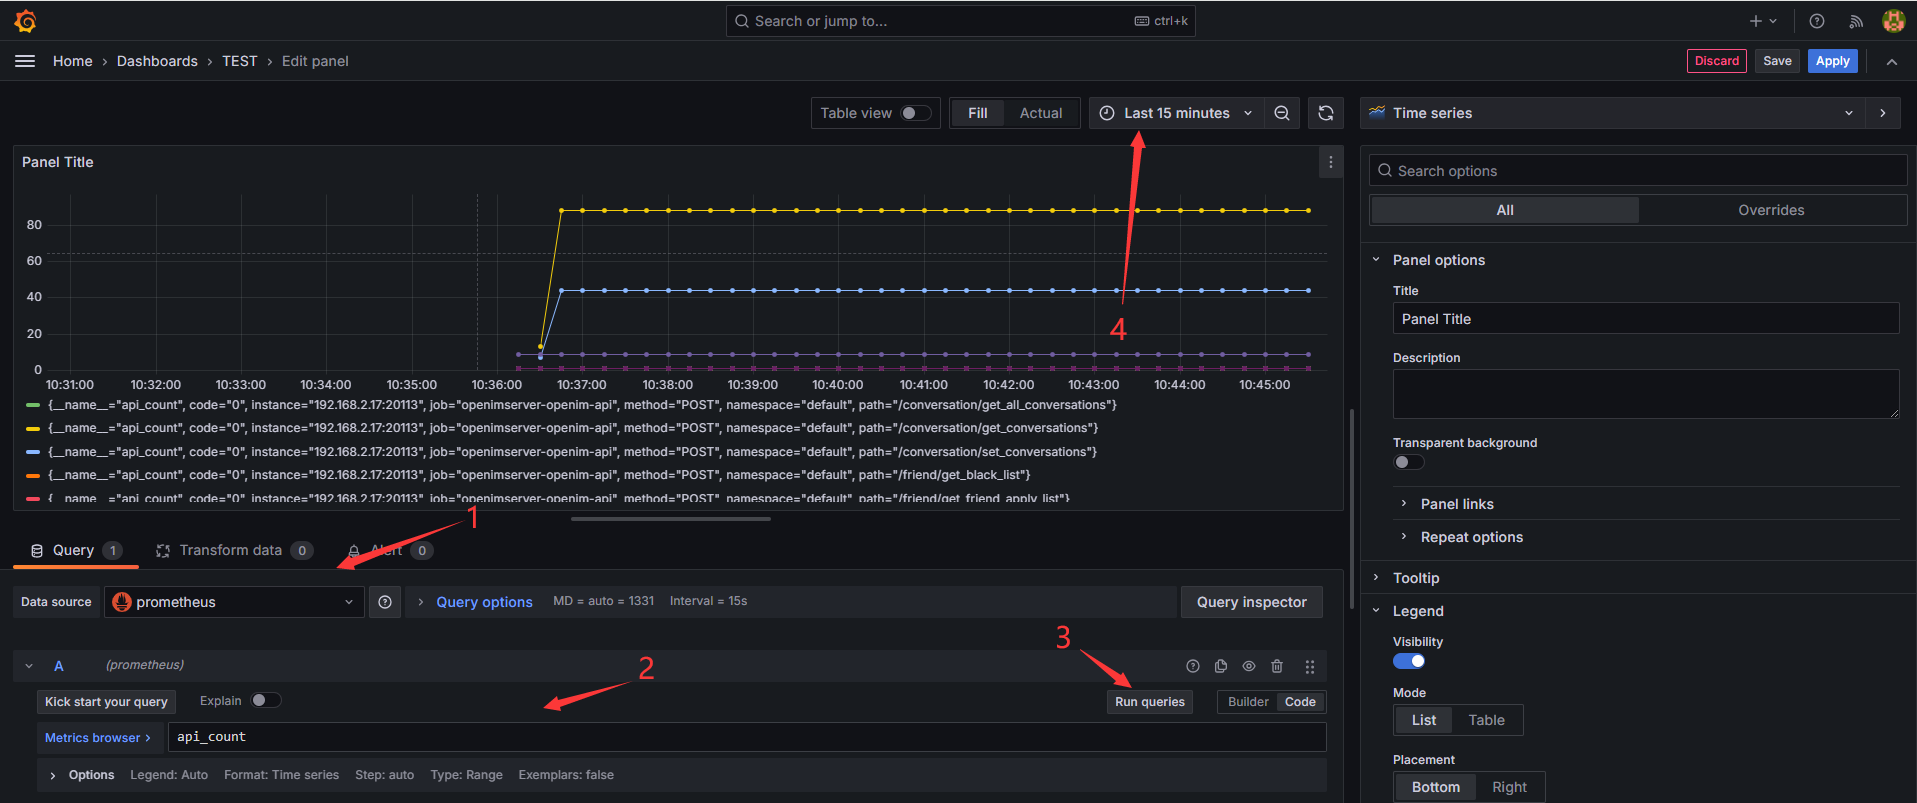Open the panel three-dot menu
1917x803 pixels.
pyautogui.click(x=1330, y=162)
